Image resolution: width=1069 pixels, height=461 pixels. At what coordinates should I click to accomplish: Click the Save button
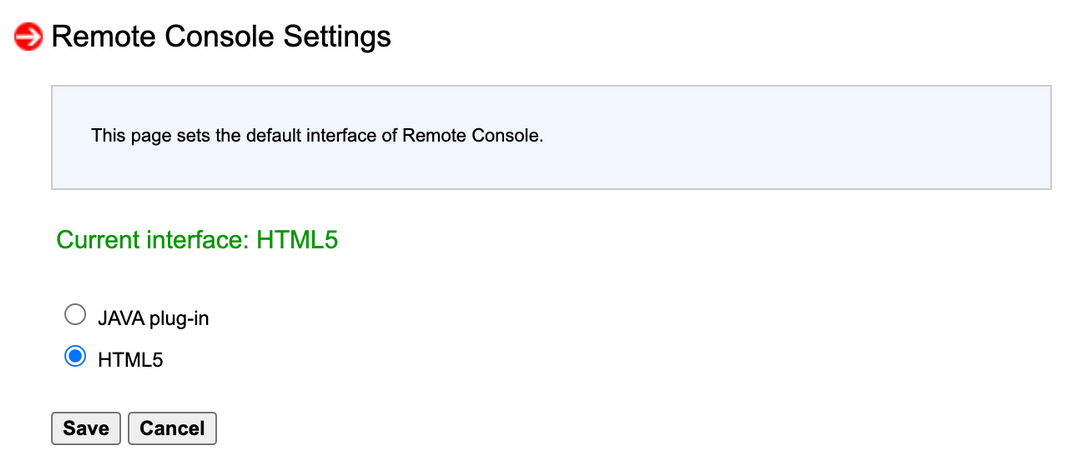(x=86, y=428)
